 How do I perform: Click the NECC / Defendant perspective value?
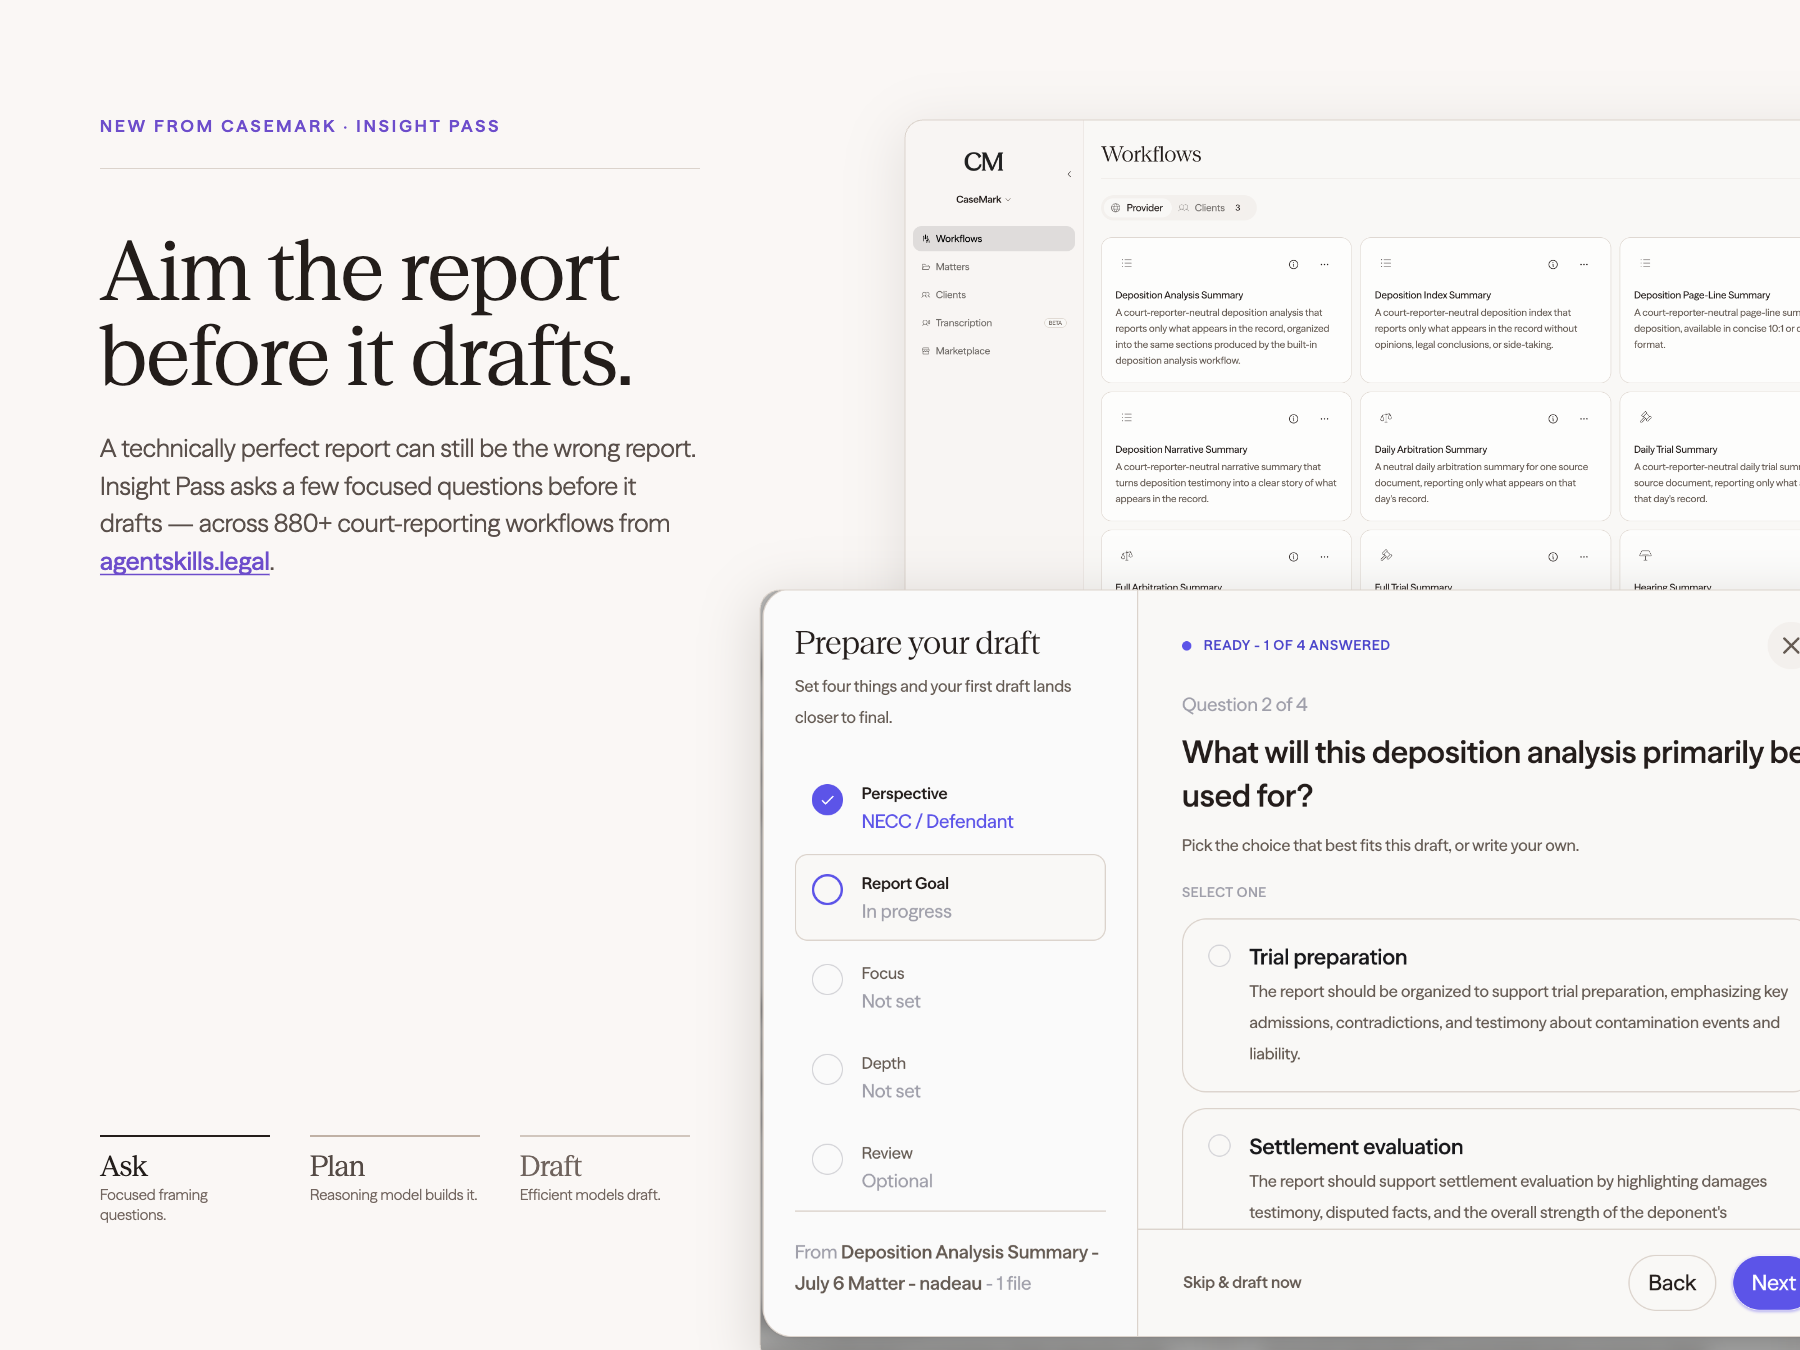[937, 821]
